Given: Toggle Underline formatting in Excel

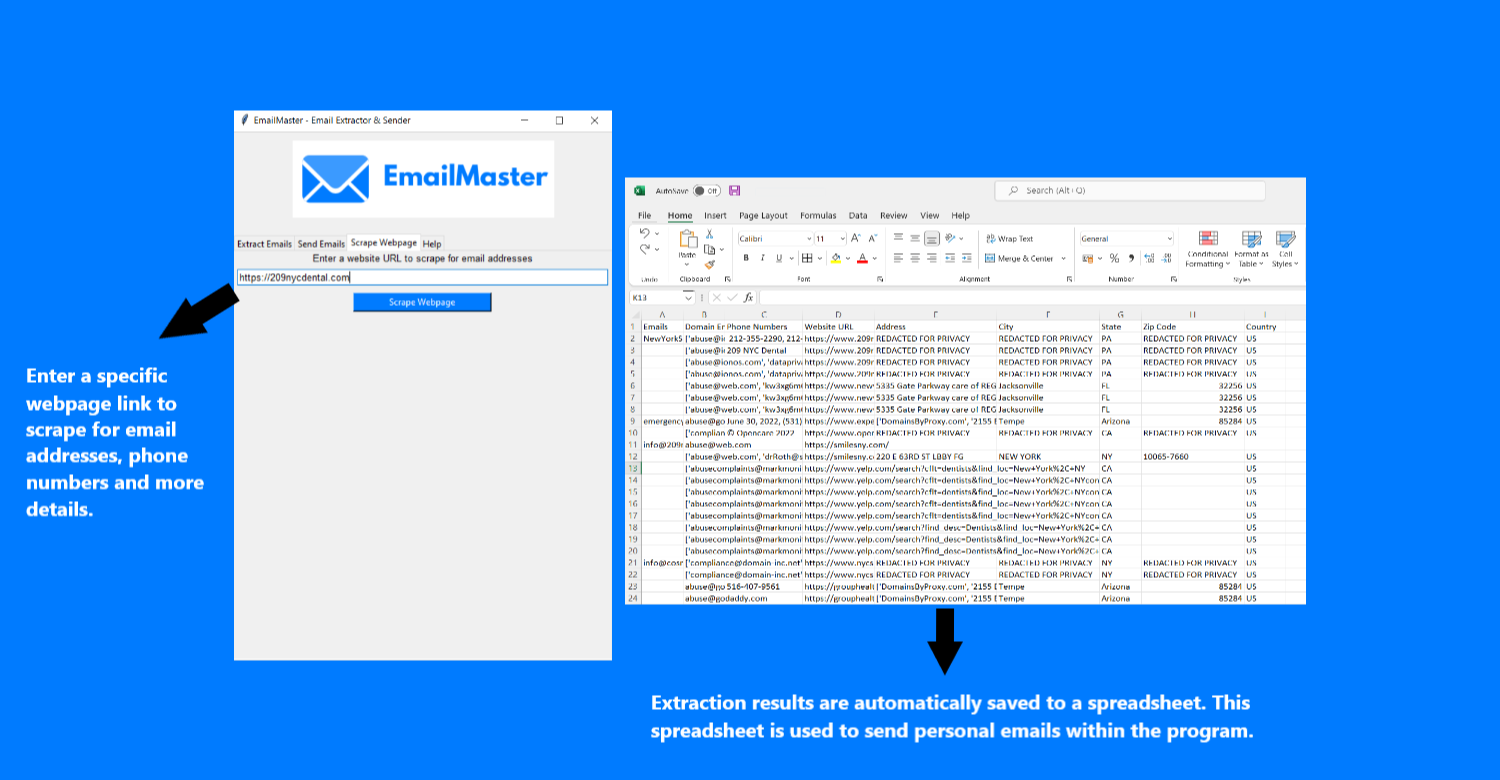Looking at the screenshot, I should click(x=779, y=258).
